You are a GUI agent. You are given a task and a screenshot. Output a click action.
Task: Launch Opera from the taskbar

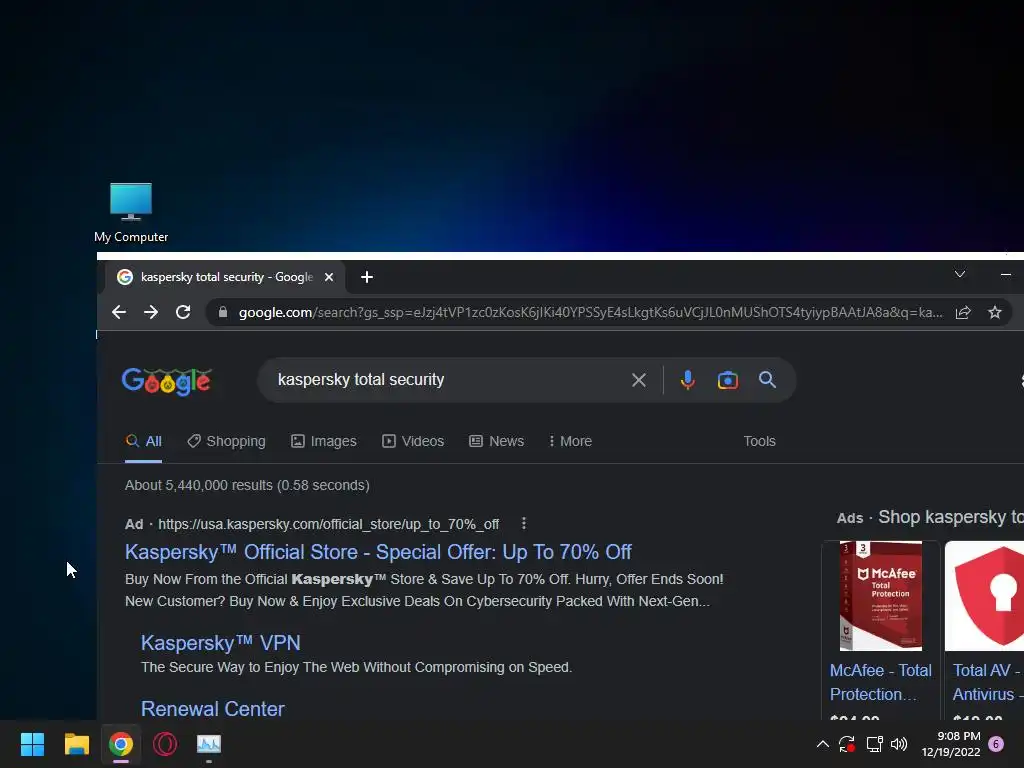tap(165, 744)
